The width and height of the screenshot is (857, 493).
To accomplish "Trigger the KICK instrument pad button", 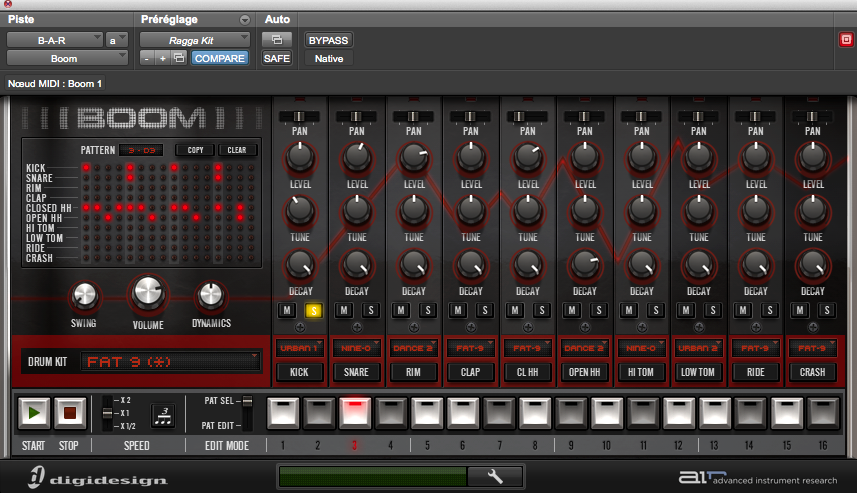I will click(x=299, y=372).
